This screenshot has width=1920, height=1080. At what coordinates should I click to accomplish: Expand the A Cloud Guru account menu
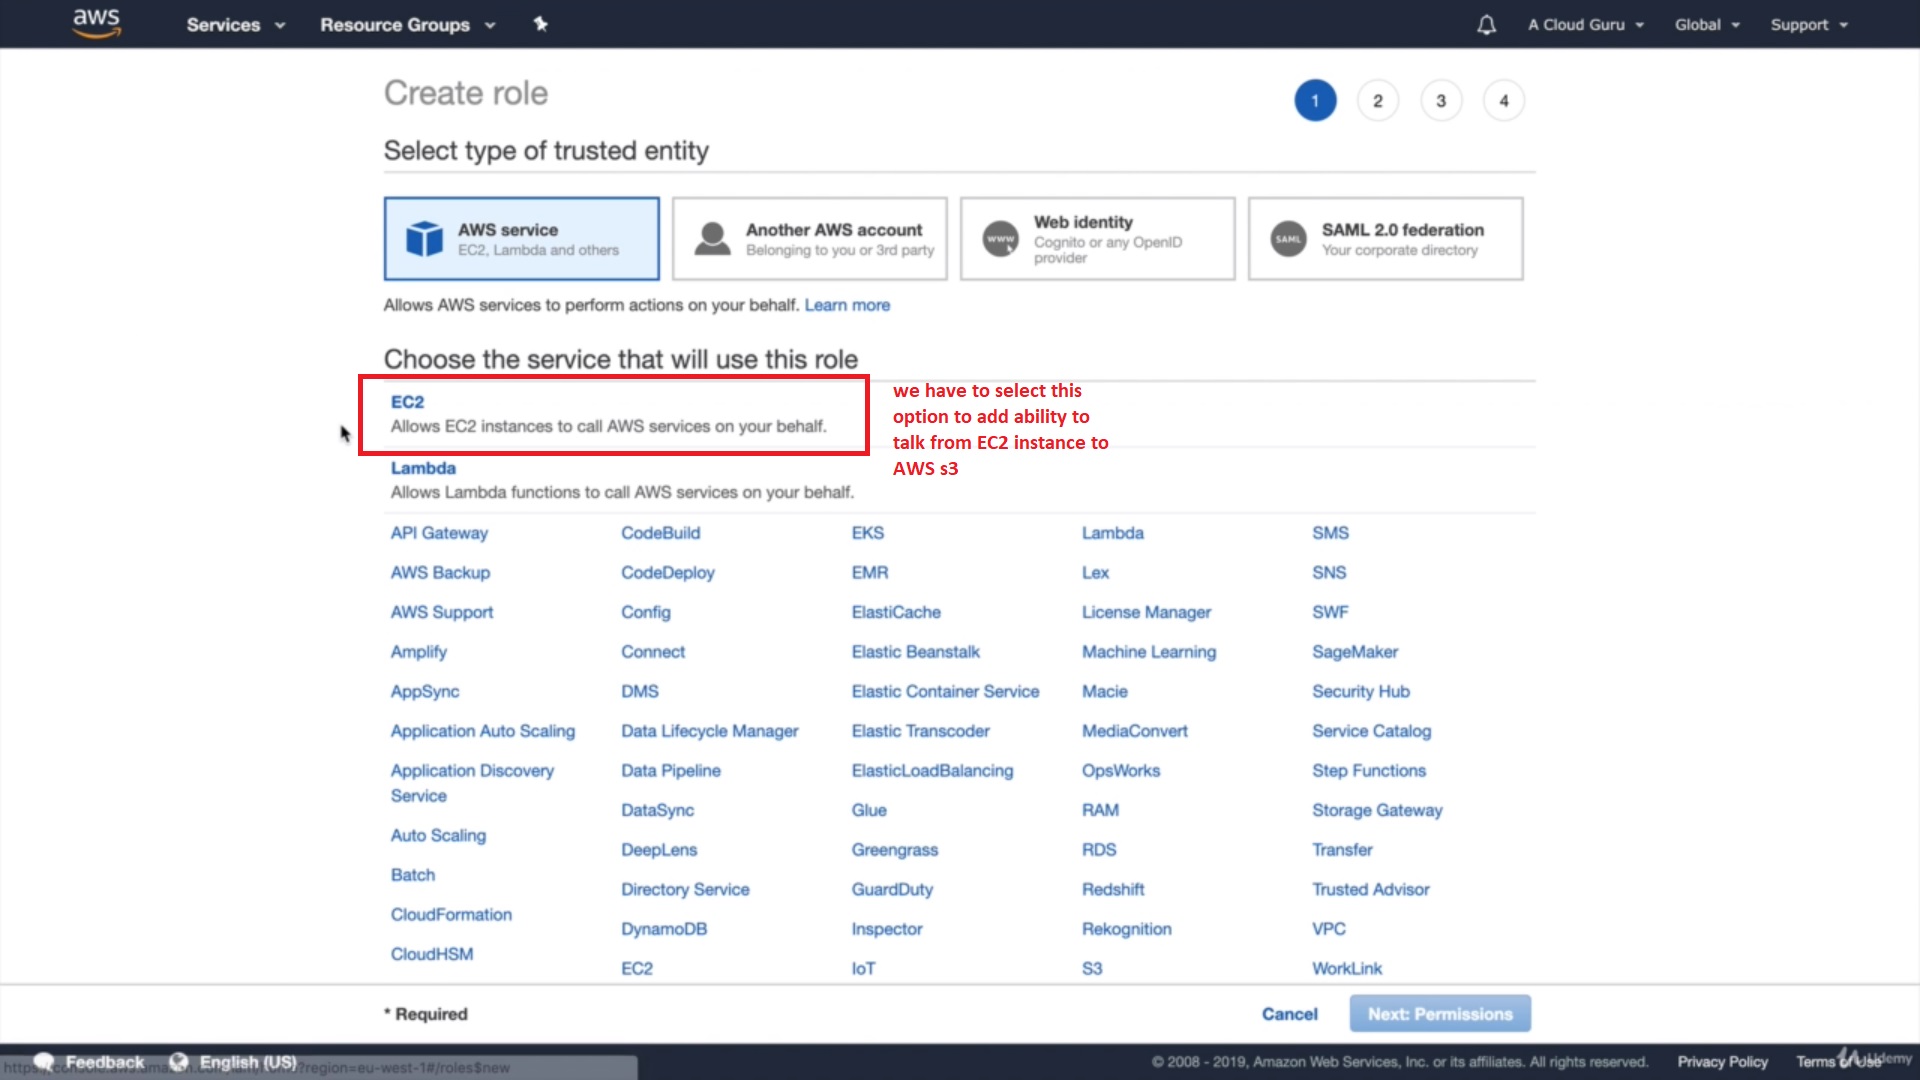1585,25
